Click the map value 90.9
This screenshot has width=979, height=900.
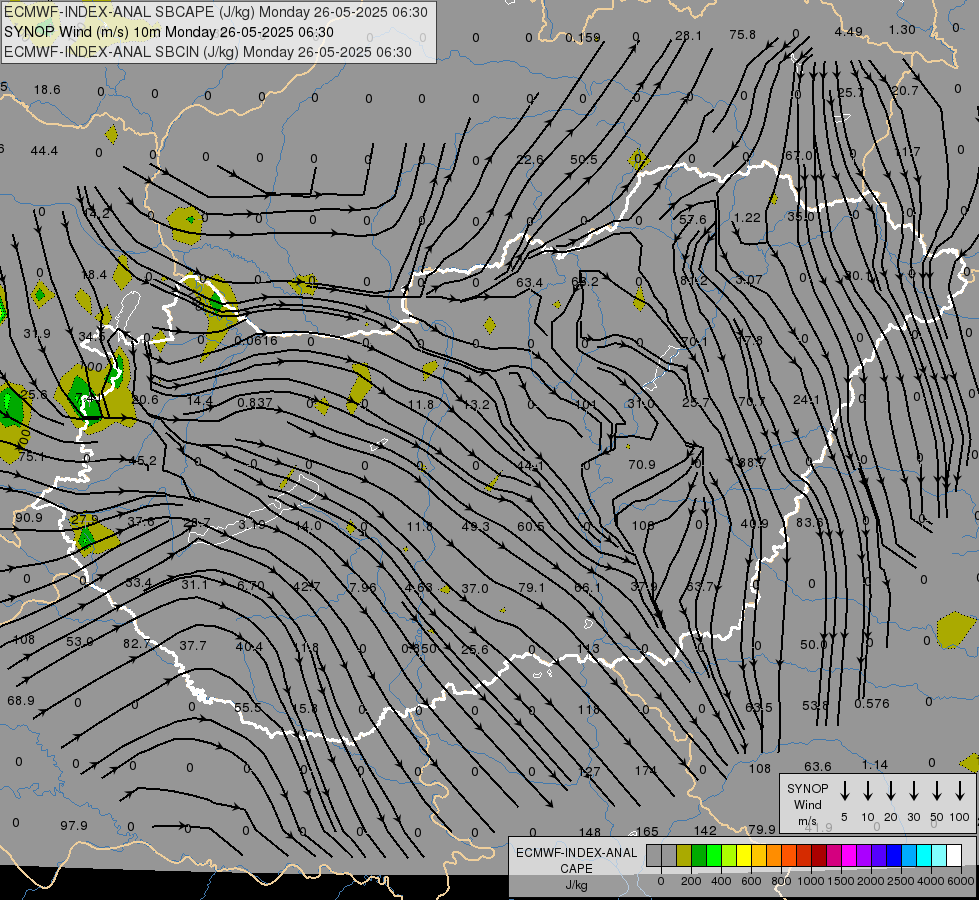point(29,517)
